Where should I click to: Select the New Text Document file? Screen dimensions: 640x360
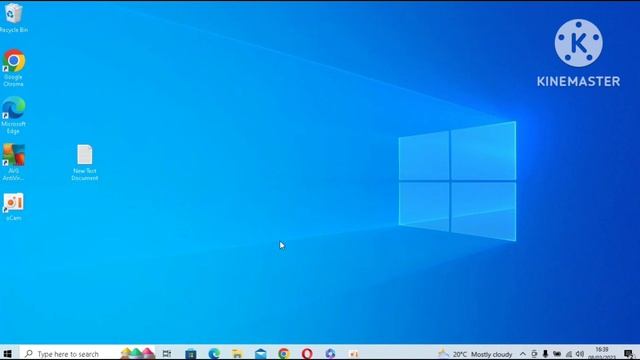[85, 162]
